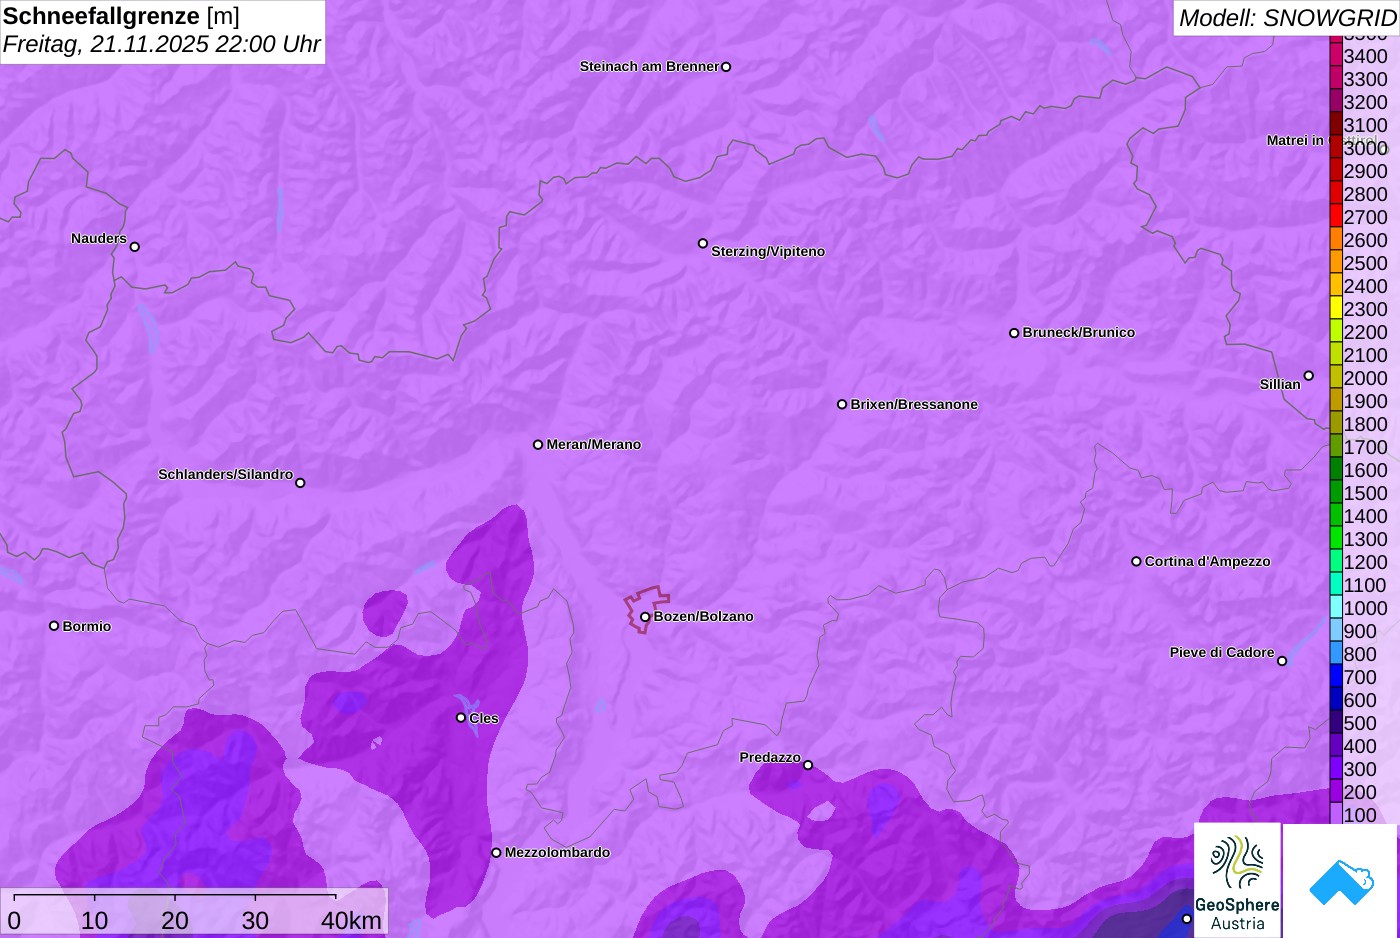Click the GeoSphere Austria logo
The width and height of the screenshot is (1400, 938).
click(x=1237, y=880)
